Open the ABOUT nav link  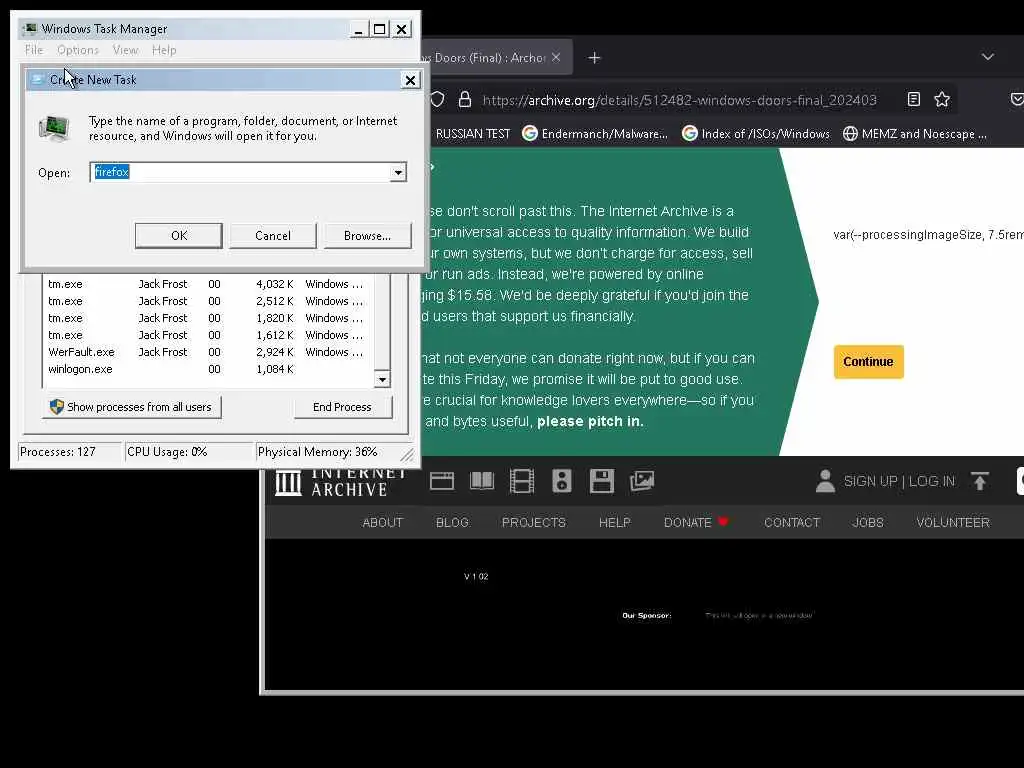click(383, 522)
